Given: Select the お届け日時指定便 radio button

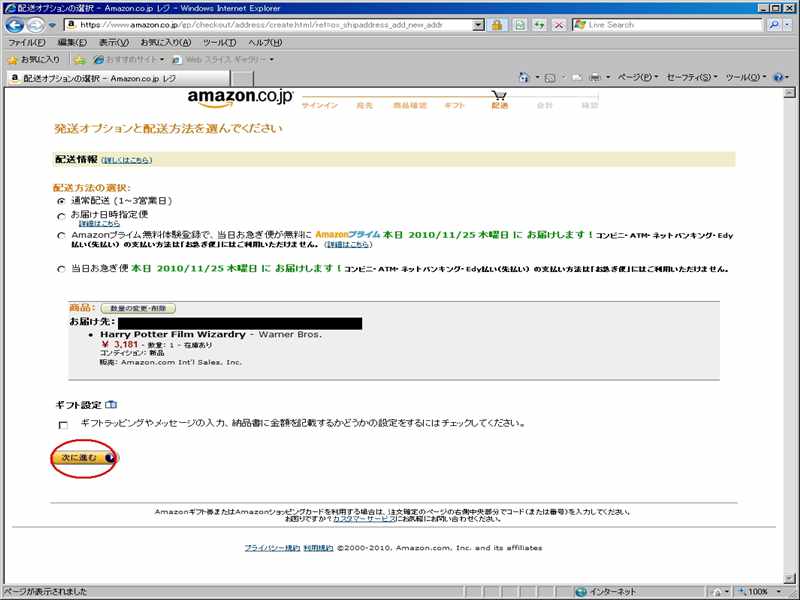Looking at the screenshot, I should click(x=61, y=216).
